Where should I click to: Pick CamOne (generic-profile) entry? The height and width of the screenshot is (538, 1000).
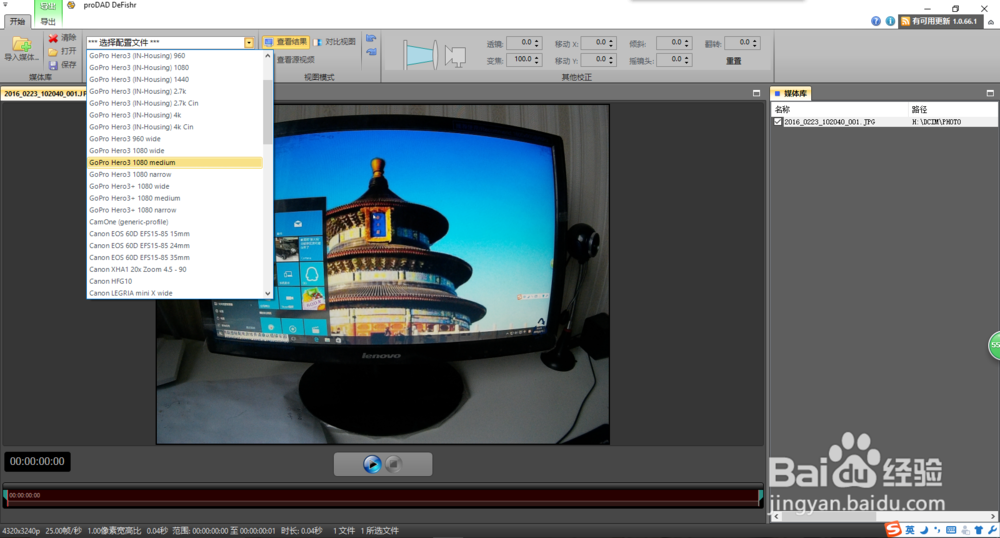(174, 222)
